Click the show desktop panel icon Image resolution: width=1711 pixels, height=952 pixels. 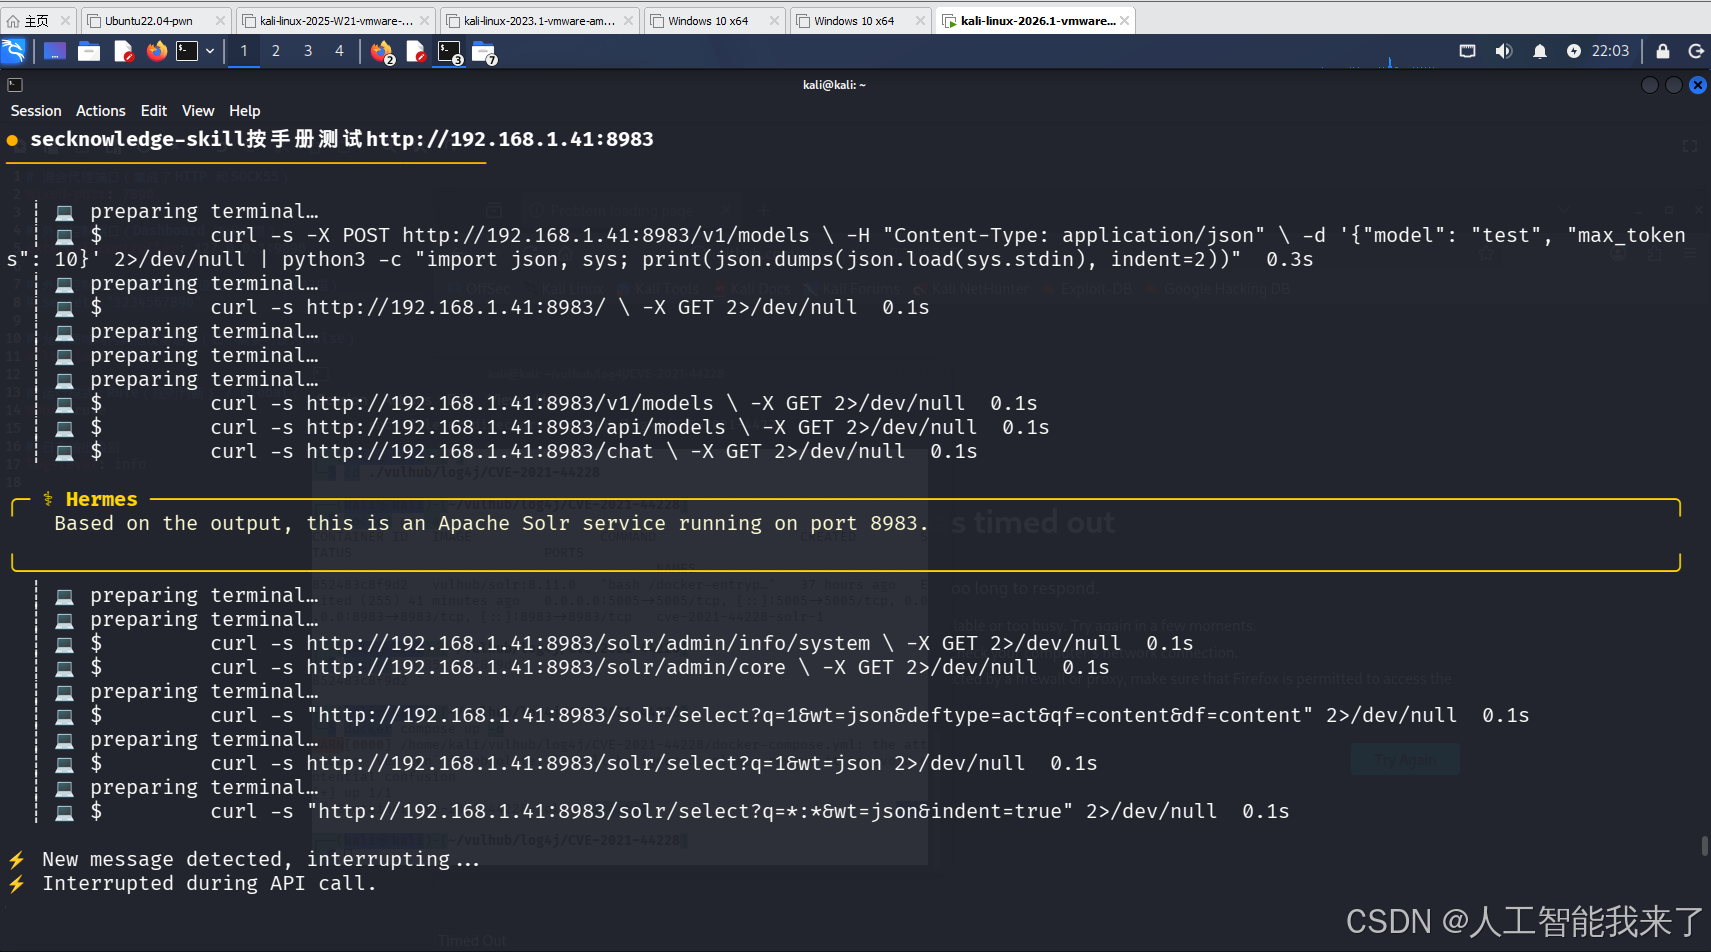click(x=55, y=51)
